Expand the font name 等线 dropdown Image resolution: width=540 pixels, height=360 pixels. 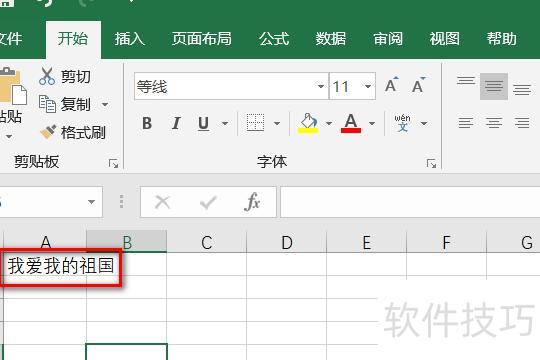[321, 86]
